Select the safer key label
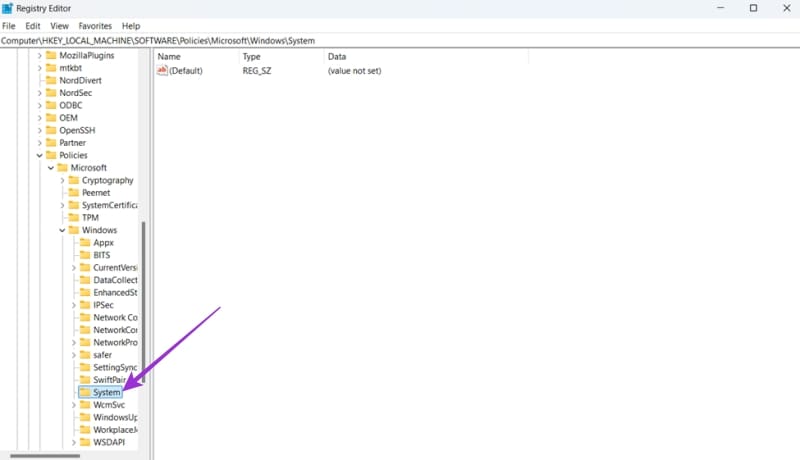The image size is (800, 460). coord(103,355)
